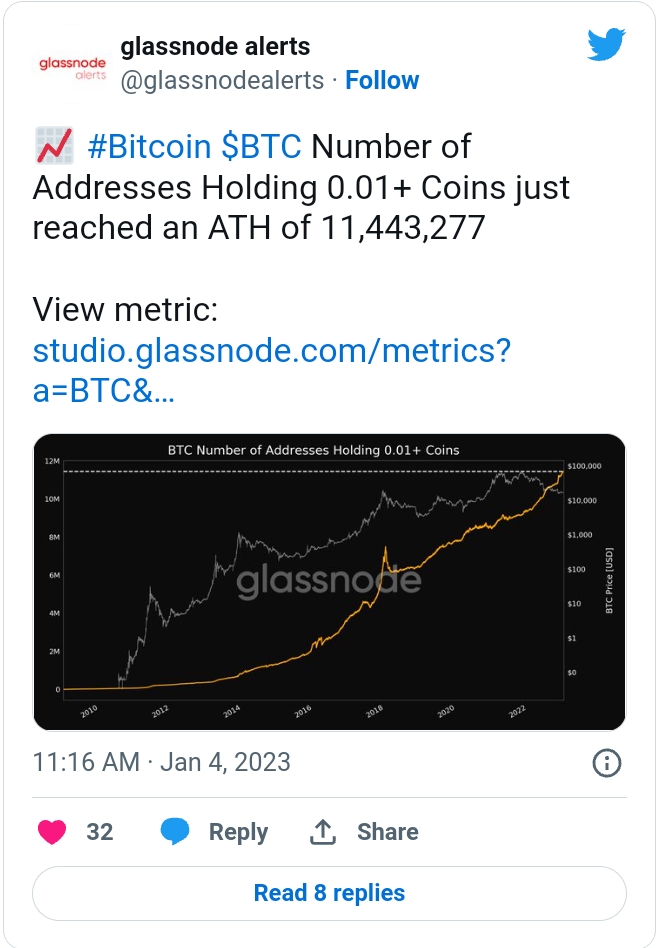This screenshot has height=948, width=659.
Task: Click the Reply text label
Action: tap(238, 832)
